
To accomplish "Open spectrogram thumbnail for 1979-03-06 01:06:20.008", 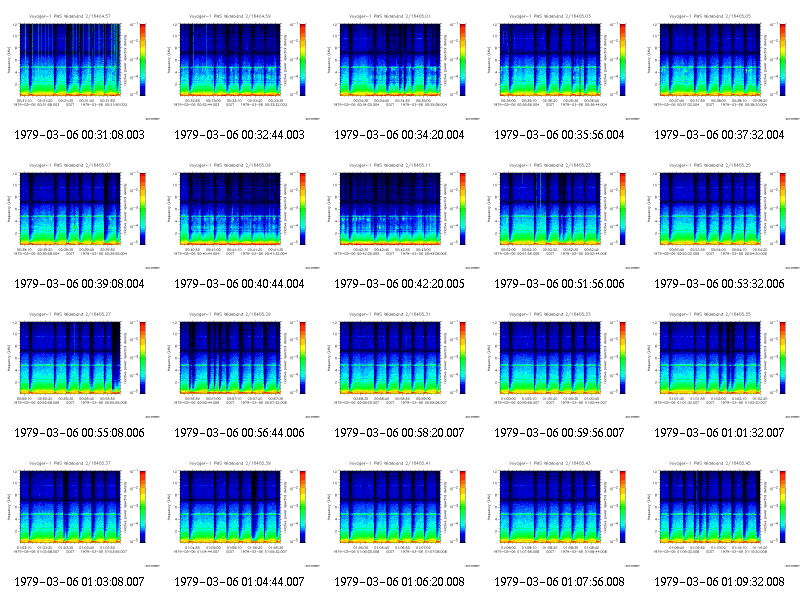I will [x=400, y=513].
